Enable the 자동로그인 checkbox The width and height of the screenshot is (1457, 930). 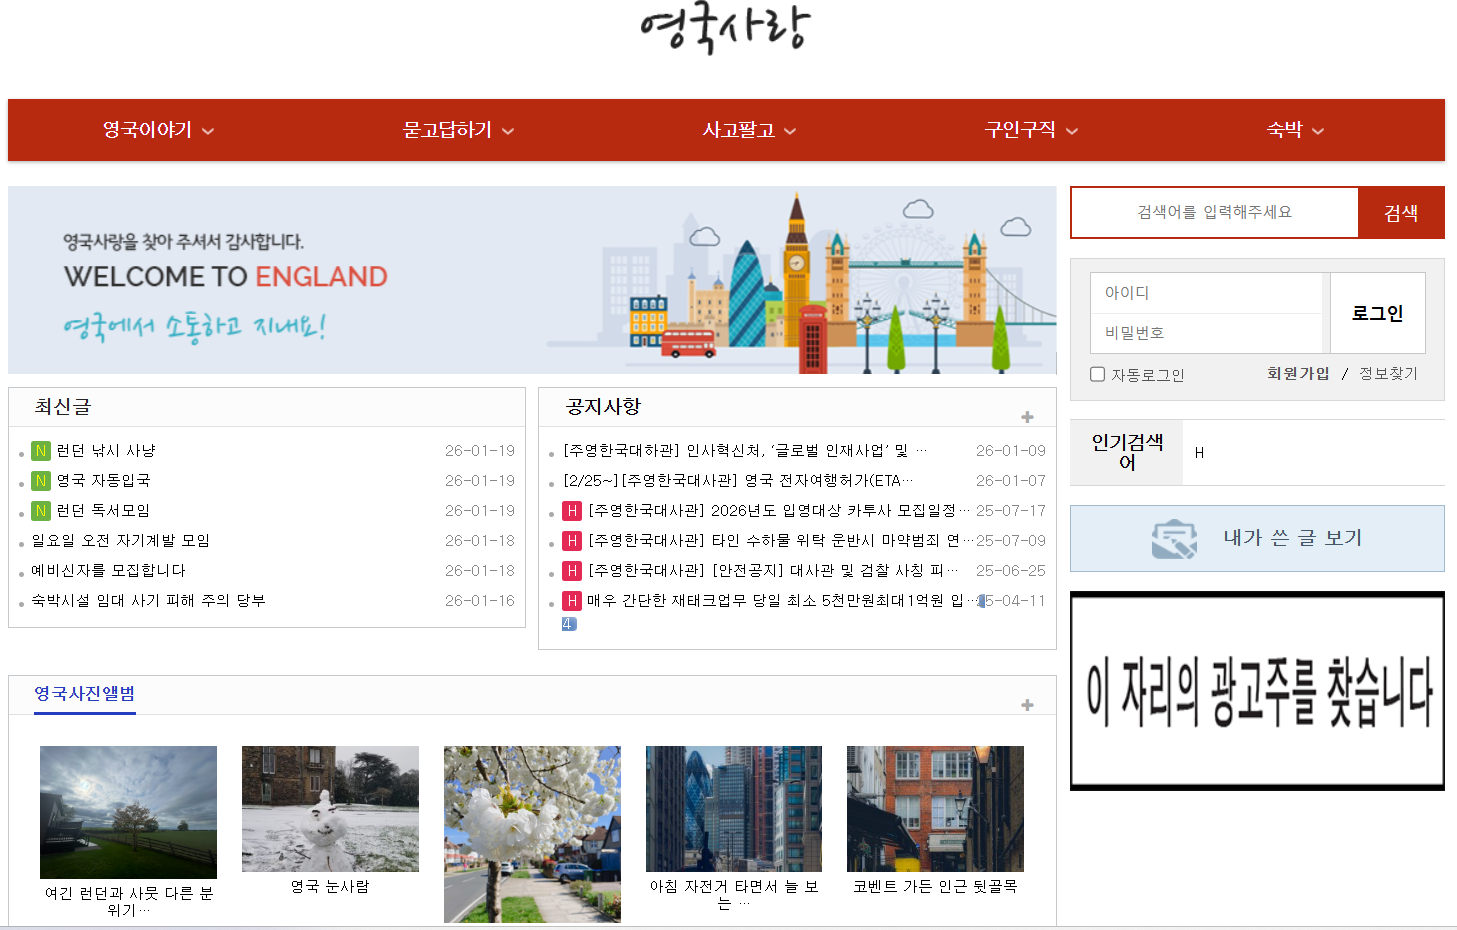pyautogui.click(x=1098, y=374)
